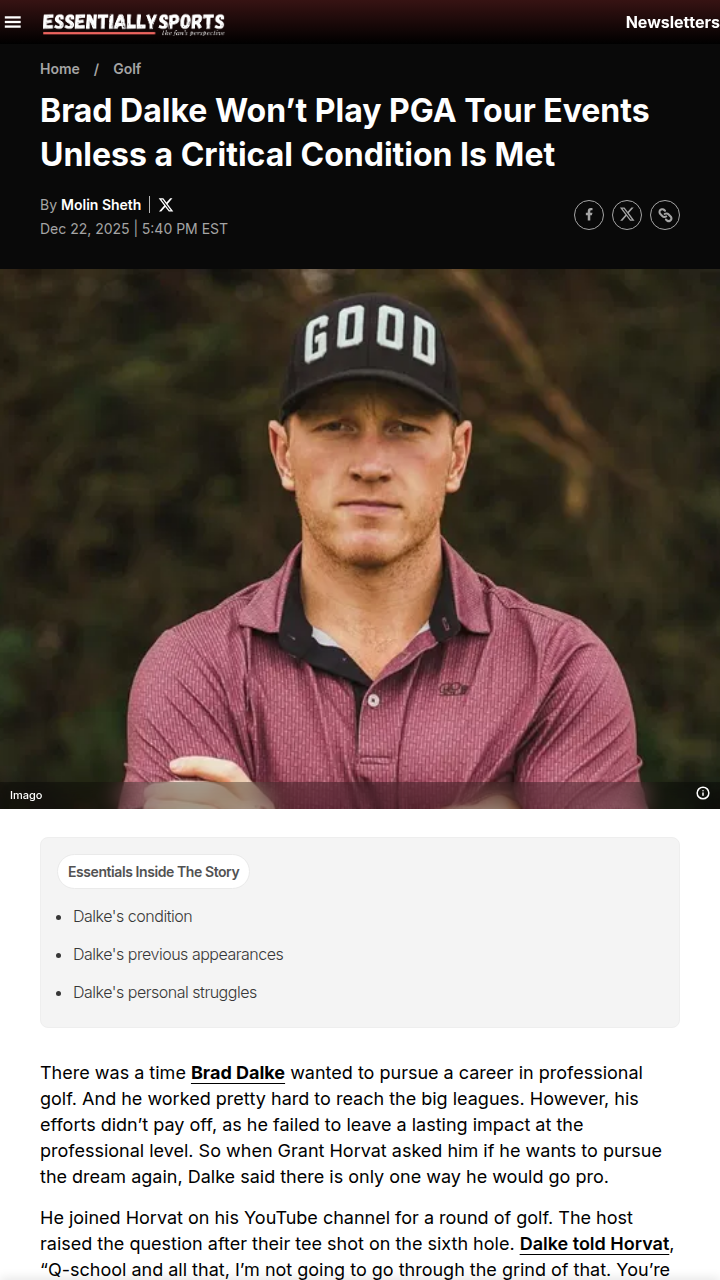Go to Home breadcrumb
The height and width of the screenshot is (1280, 720).
tap(60, 69)
